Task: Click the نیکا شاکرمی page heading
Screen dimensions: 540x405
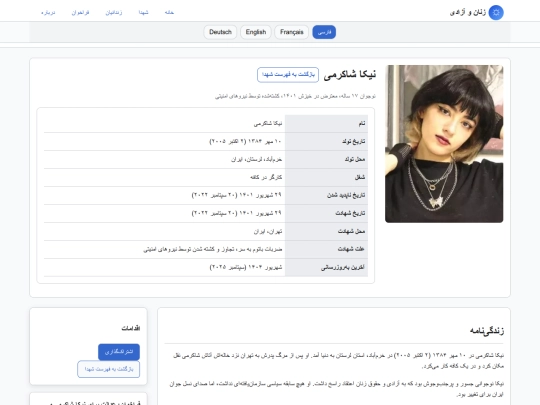Action: [x=350, y=74]
